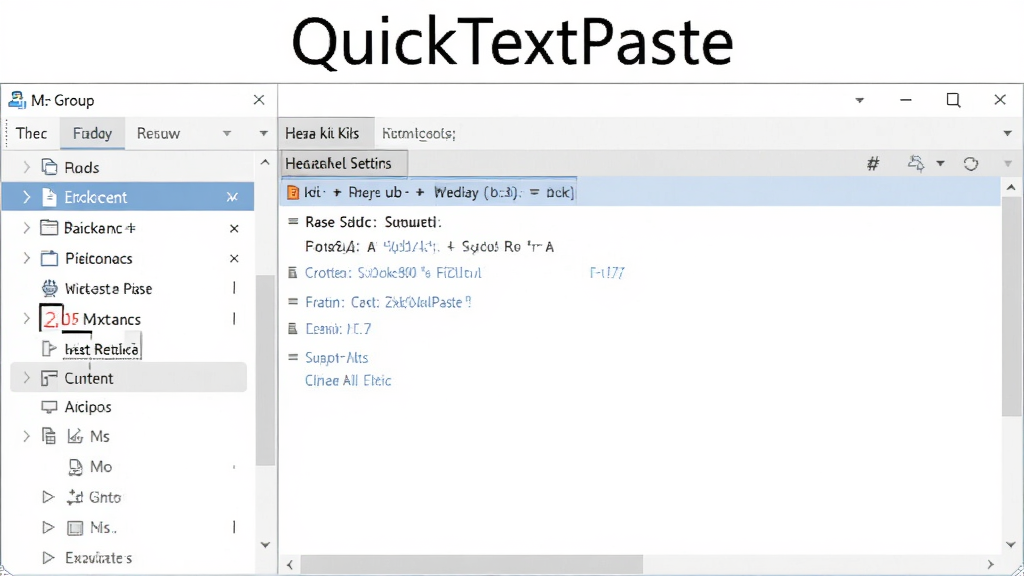Remove the Erickcent row with its X

(232, 197)
